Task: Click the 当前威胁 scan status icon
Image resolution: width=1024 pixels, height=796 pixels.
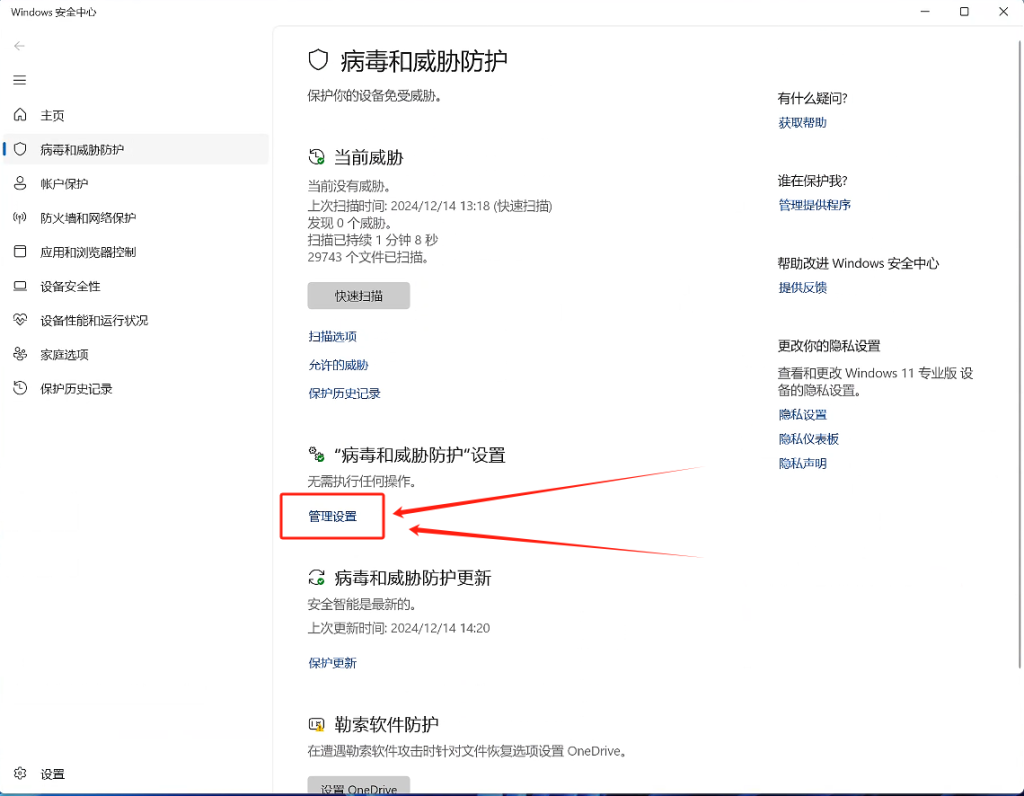Action: [x=317, y=157]
